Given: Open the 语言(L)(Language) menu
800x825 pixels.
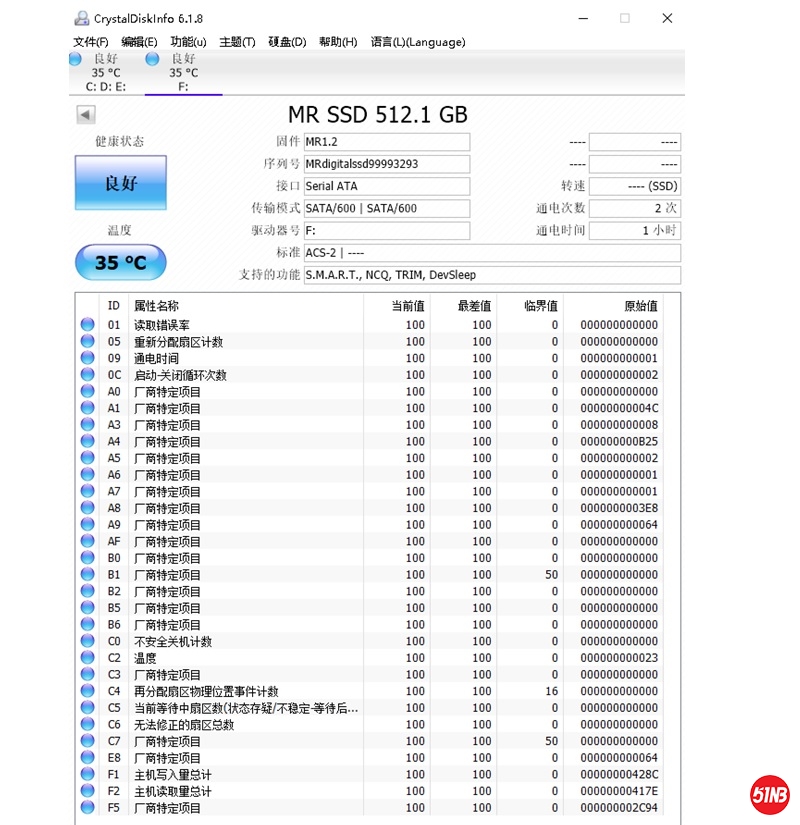Looking at the screenshot, I should pos(417,42).
